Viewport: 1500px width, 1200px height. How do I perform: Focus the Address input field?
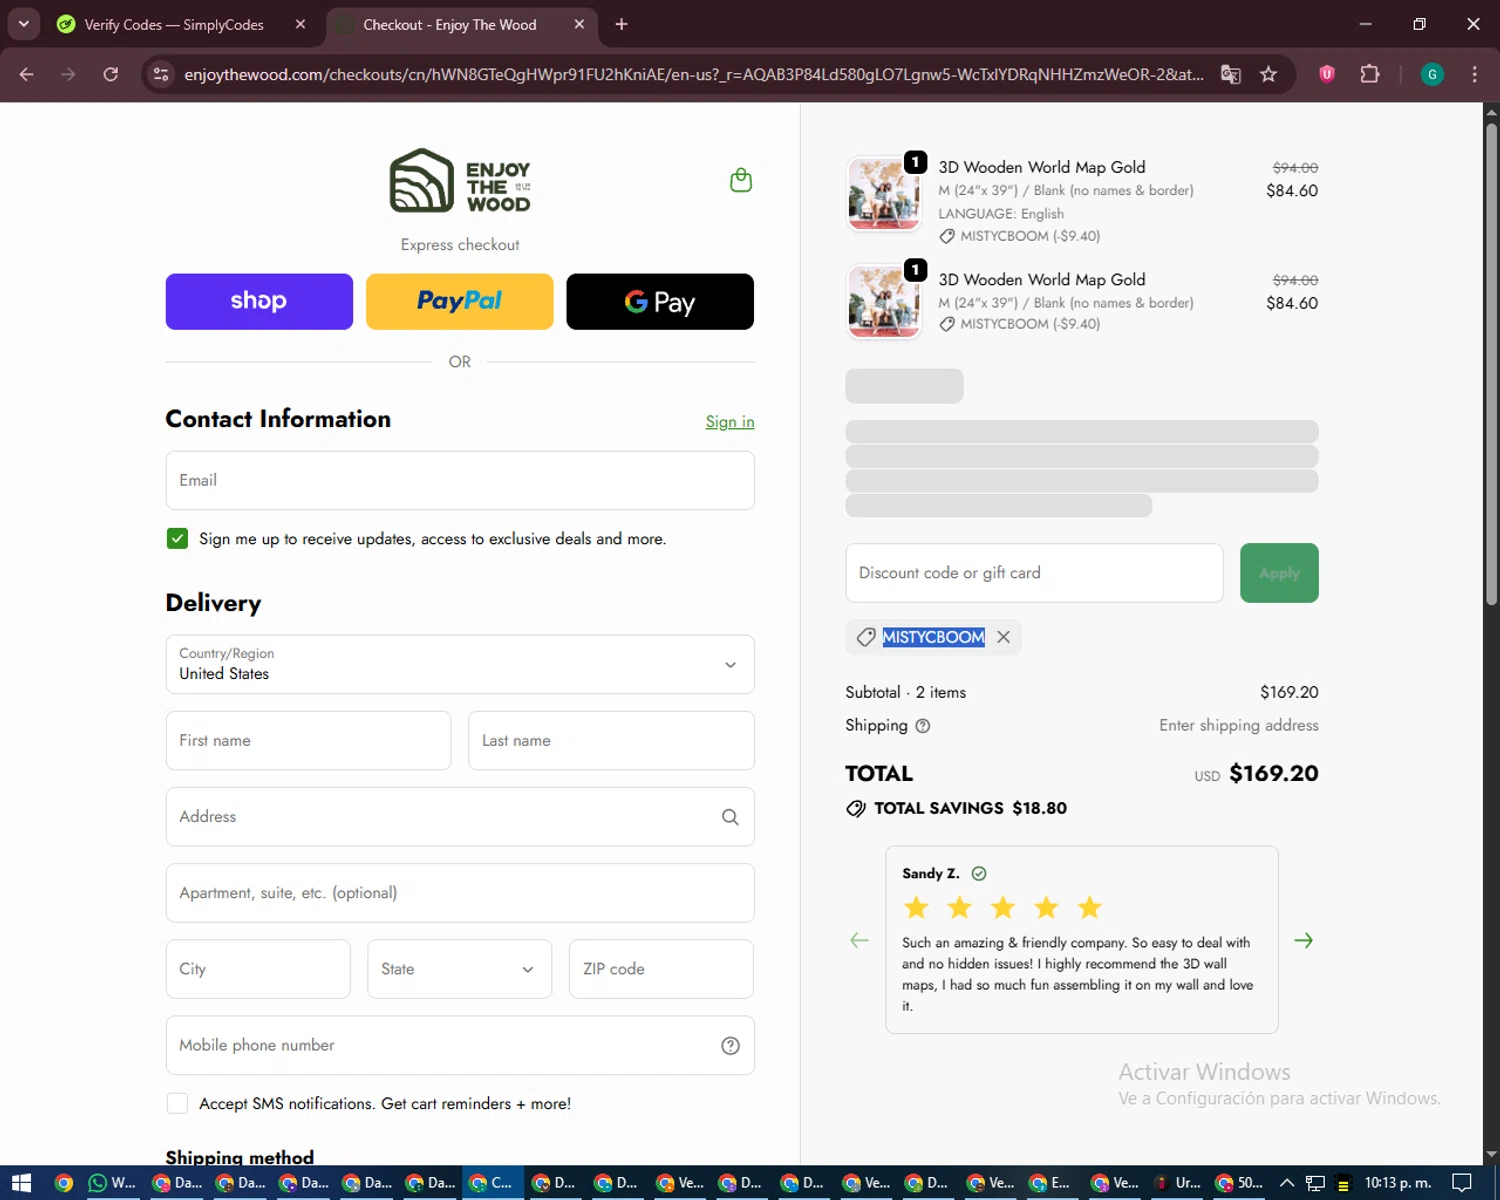(x=460, y=817)
